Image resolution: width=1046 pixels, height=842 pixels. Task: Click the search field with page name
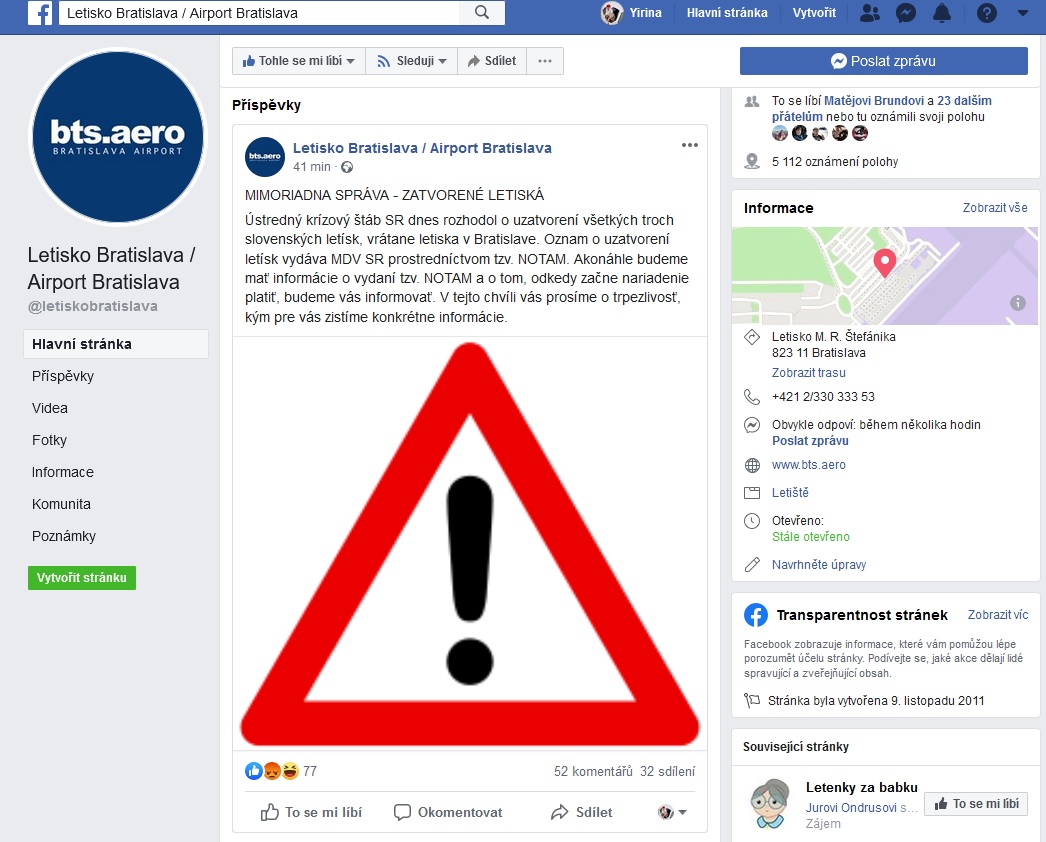[259, 13]
